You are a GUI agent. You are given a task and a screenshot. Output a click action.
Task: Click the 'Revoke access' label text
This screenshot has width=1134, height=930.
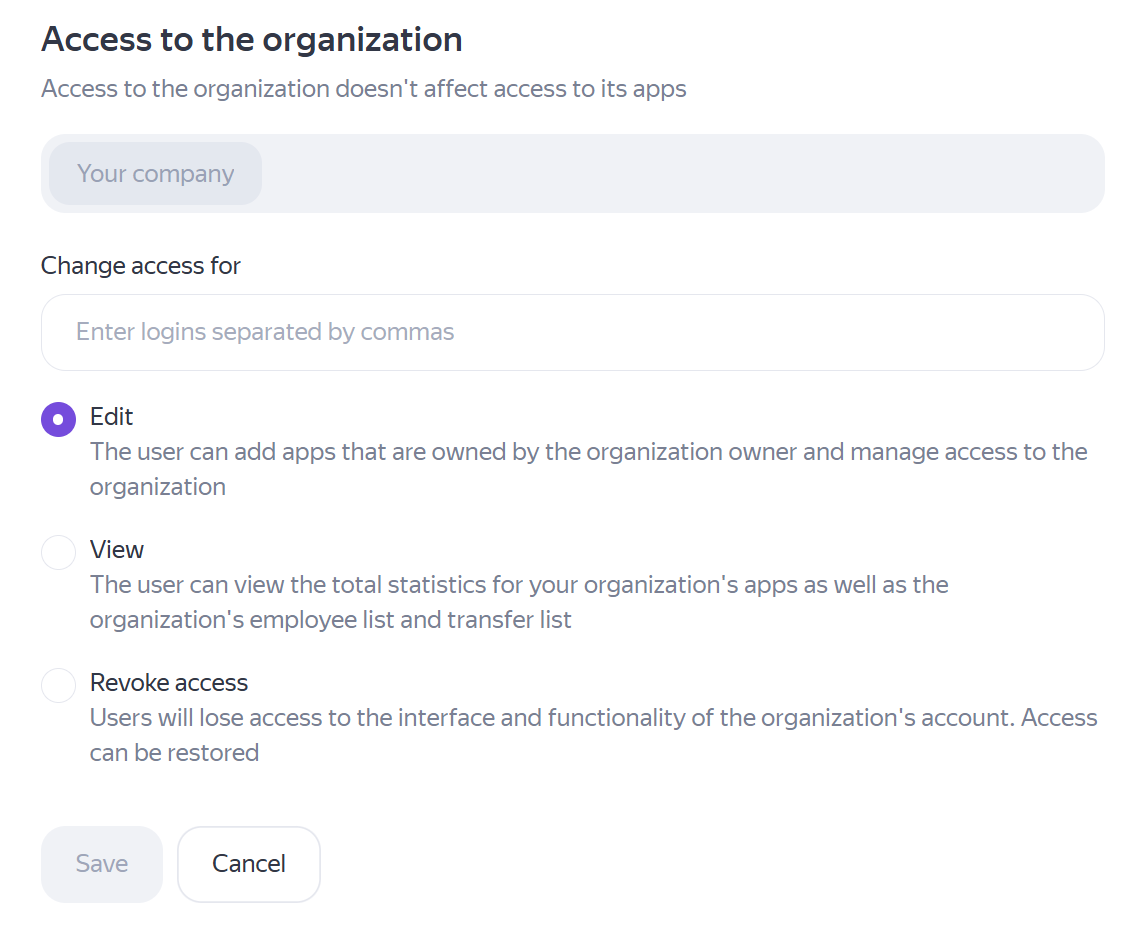(x=169, y=683)
